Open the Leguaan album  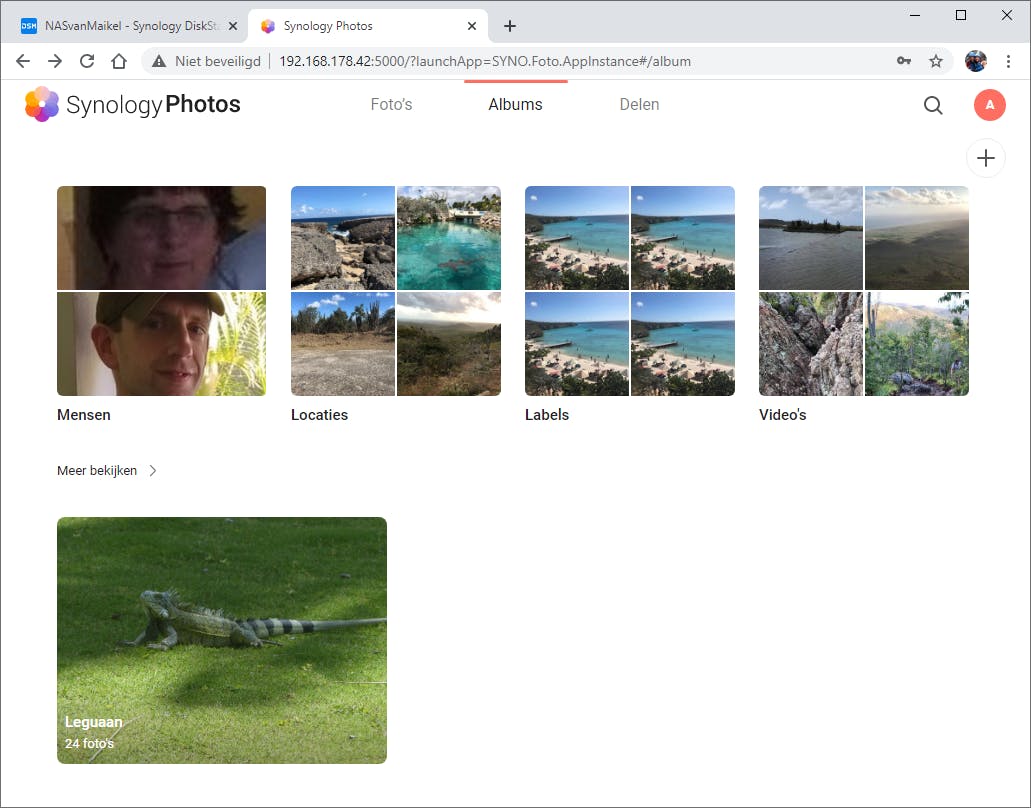pyautogui.click(x=222, y=640)
